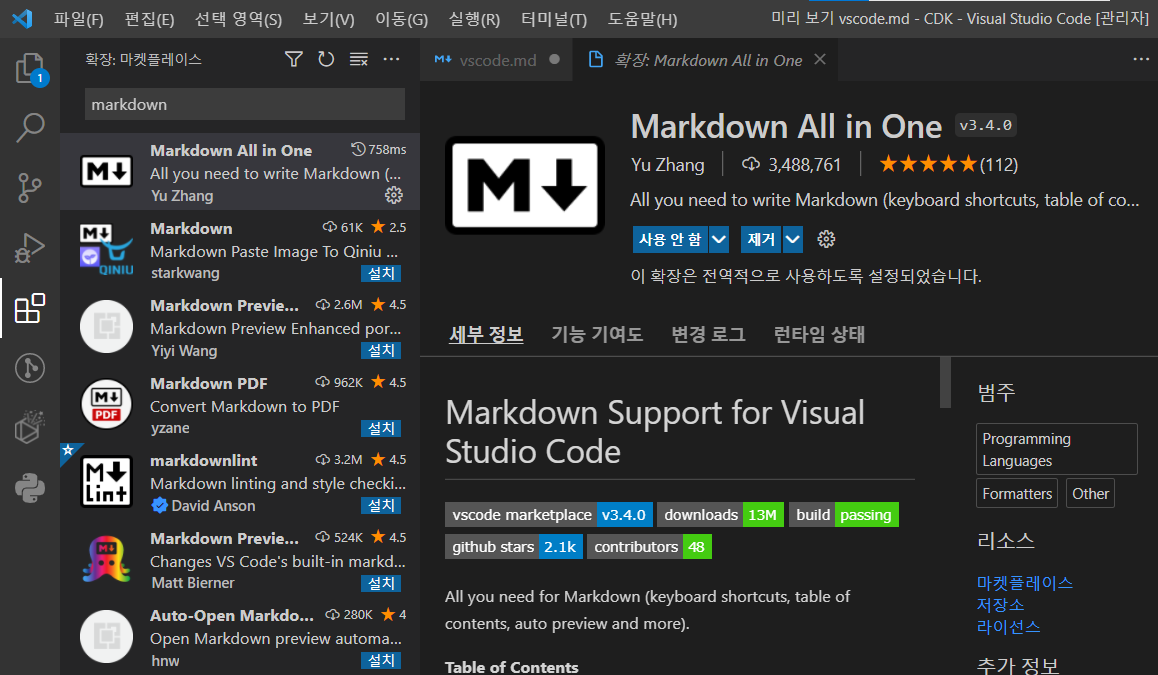Switch to the vscode.md editor tab
Image resolution: width=1158 pixels, height=675 pixels.
pos(496,60)
